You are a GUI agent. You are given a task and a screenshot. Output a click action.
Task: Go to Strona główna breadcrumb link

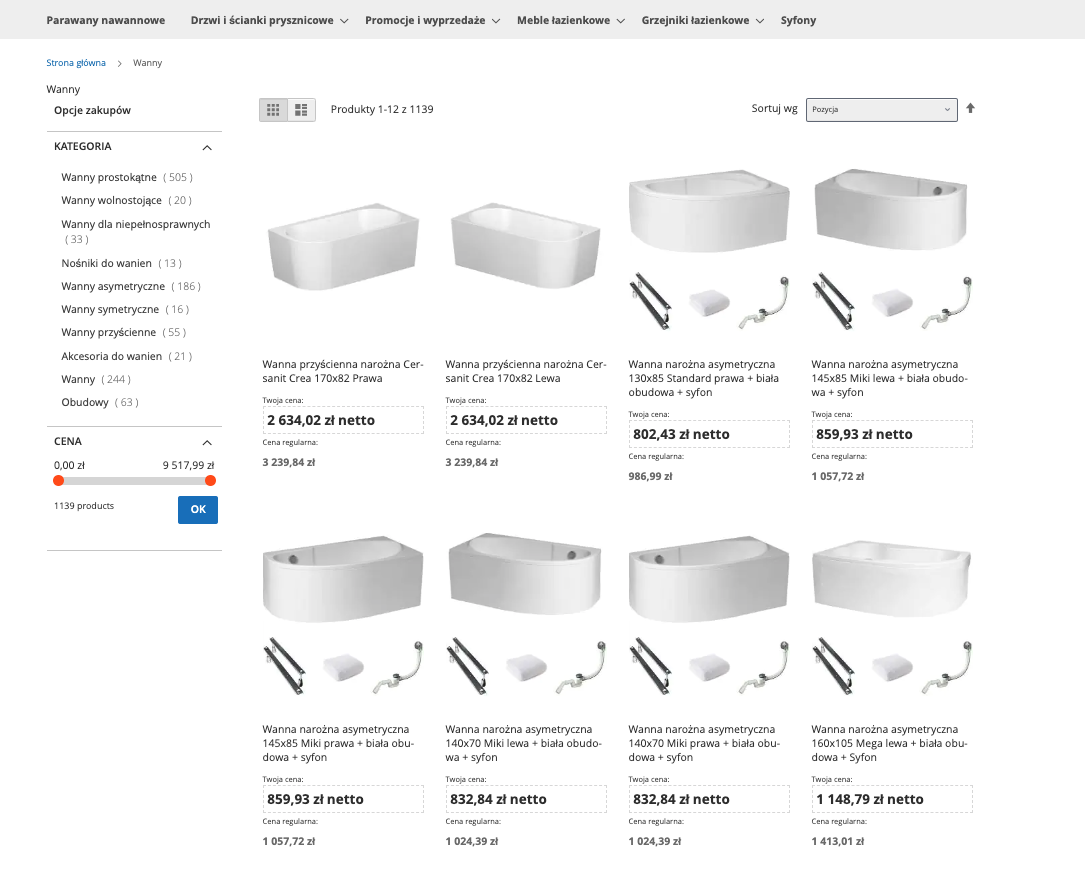coord(76,63)
